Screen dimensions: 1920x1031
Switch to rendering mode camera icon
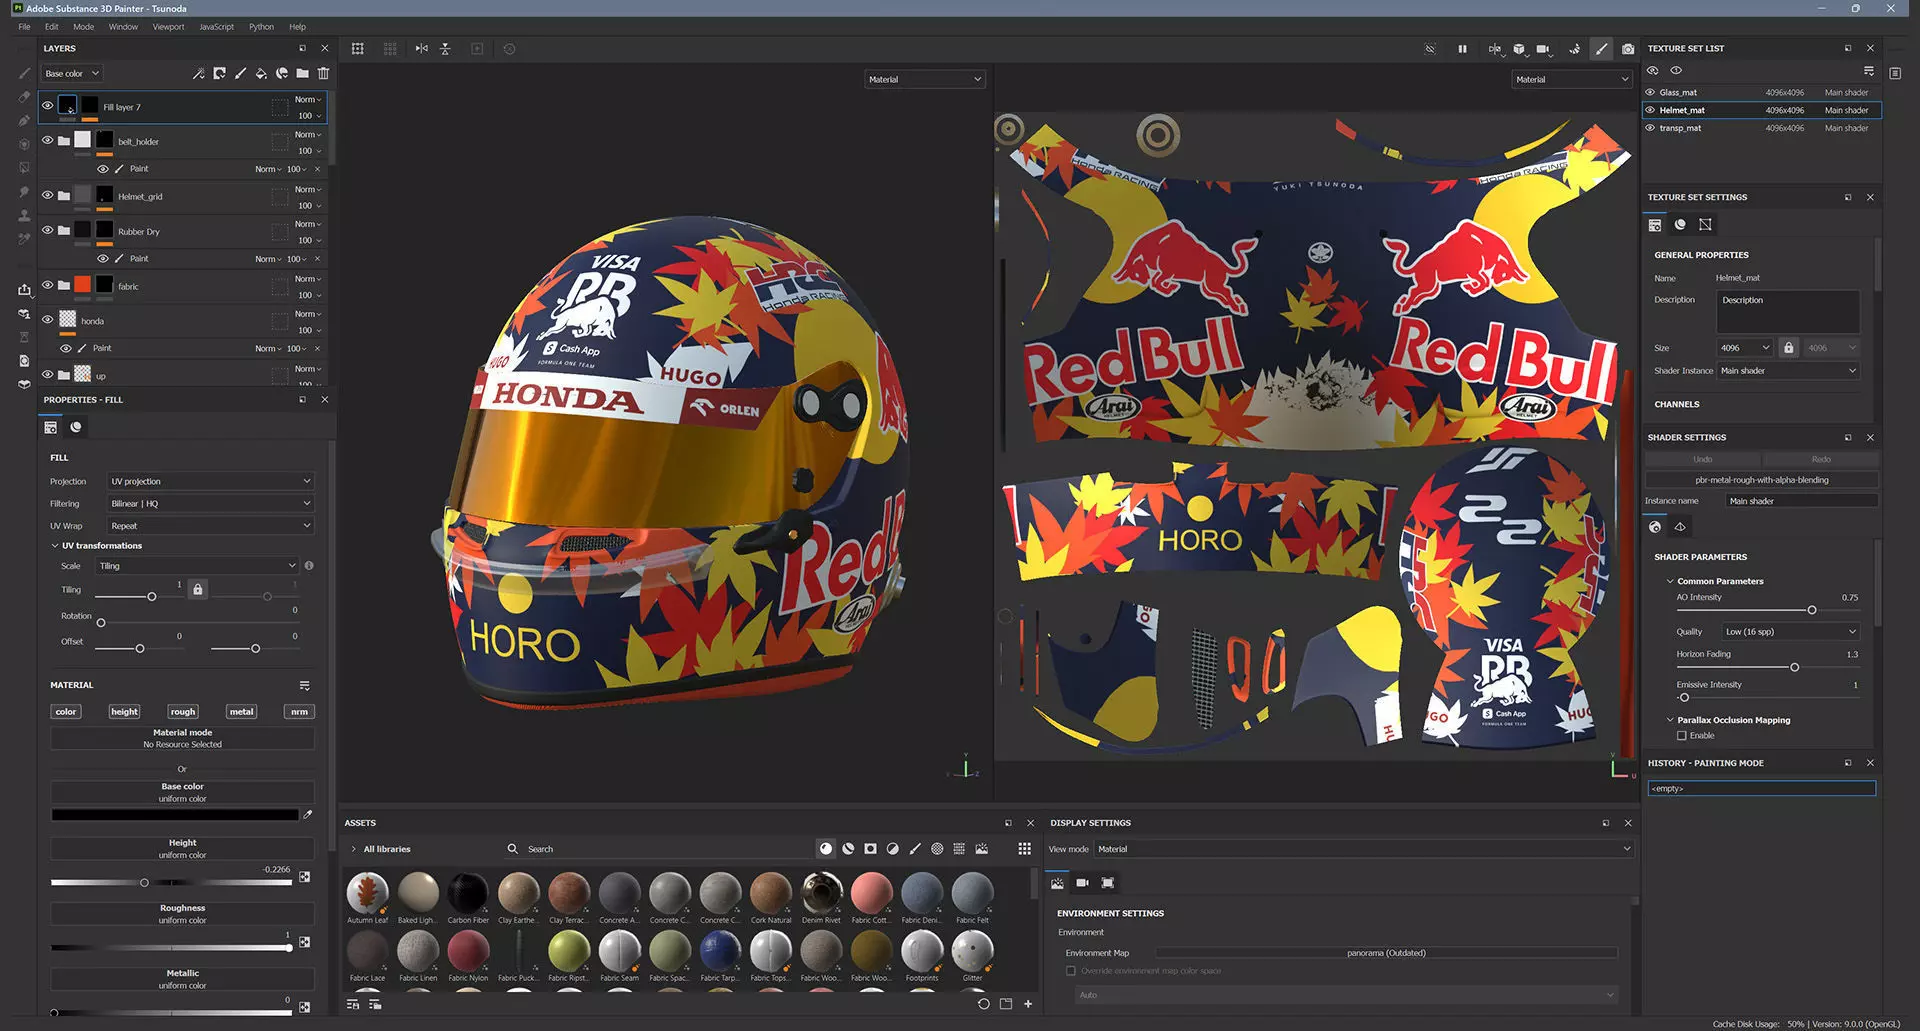click(x=1628, y=48)
